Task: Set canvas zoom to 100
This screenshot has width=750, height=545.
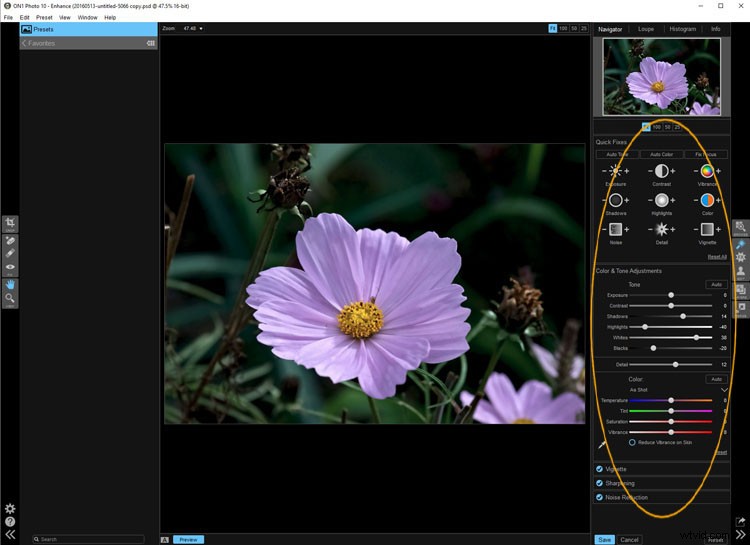Action: coord(563,28)
